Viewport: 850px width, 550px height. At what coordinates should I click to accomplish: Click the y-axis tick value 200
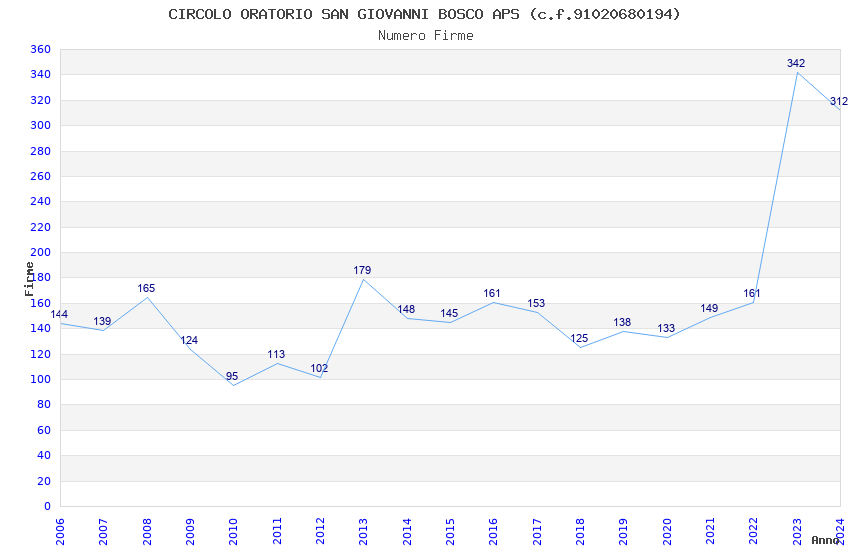tap(41, 253)
